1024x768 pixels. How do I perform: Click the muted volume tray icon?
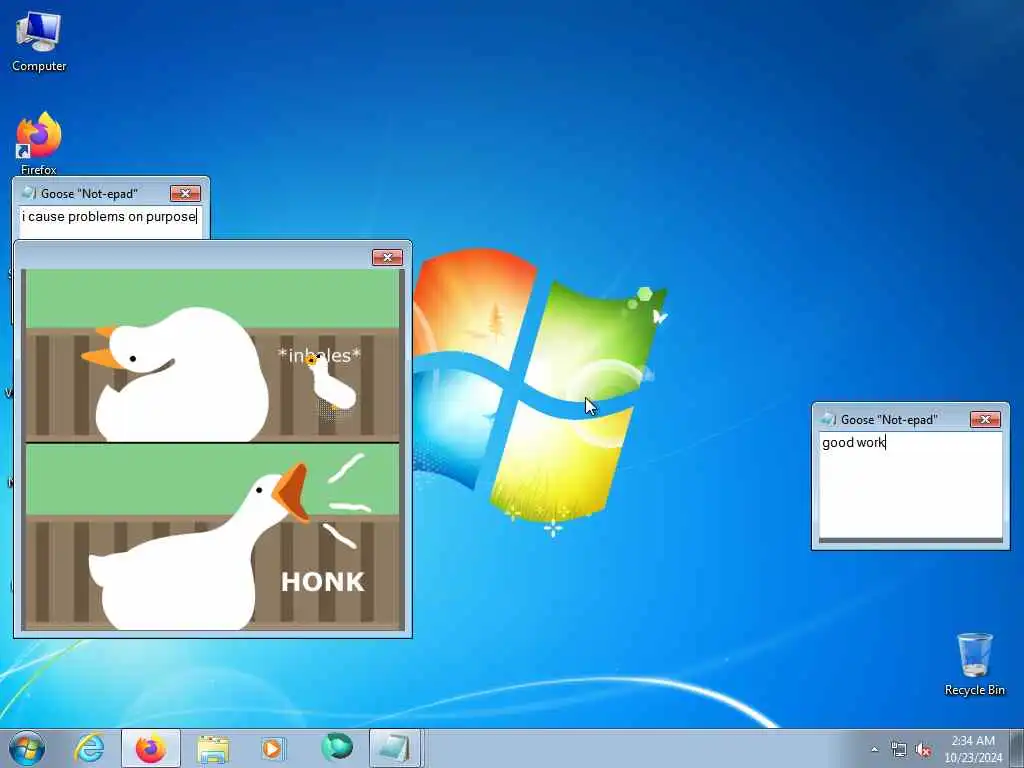pyautogui.click(x=923, y=750)
